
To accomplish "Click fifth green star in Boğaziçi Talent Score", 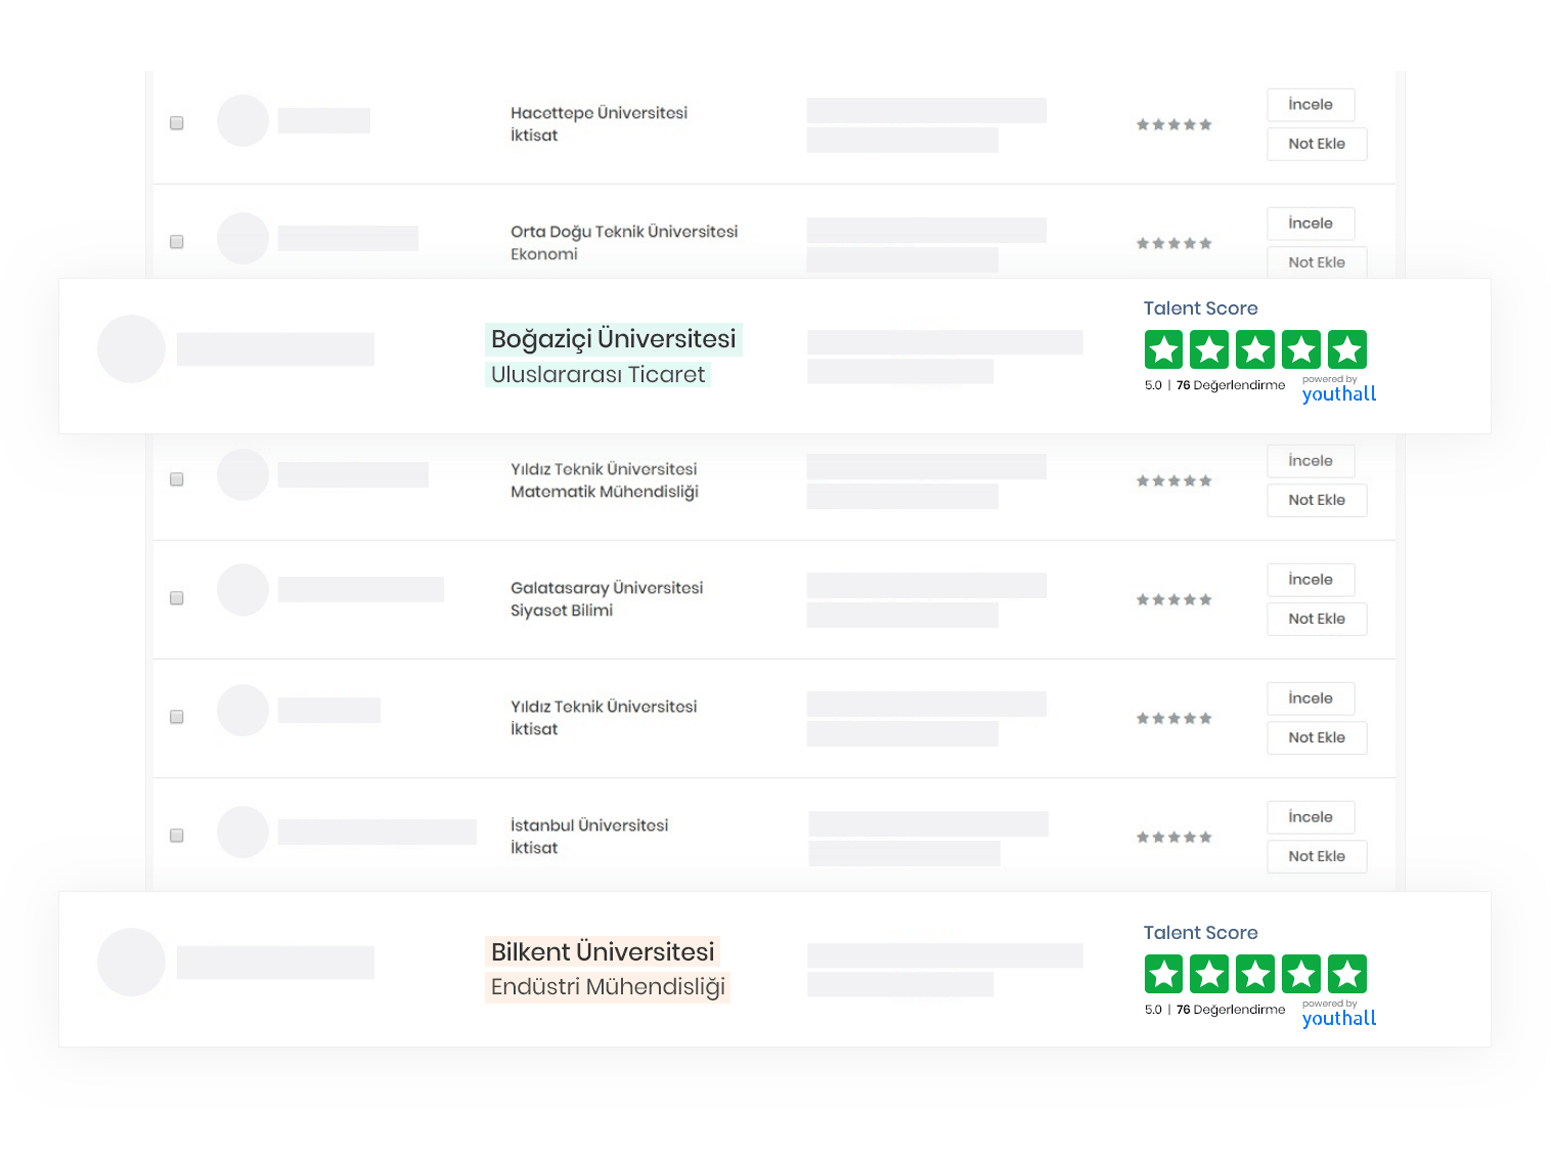I will (1347, 350).
